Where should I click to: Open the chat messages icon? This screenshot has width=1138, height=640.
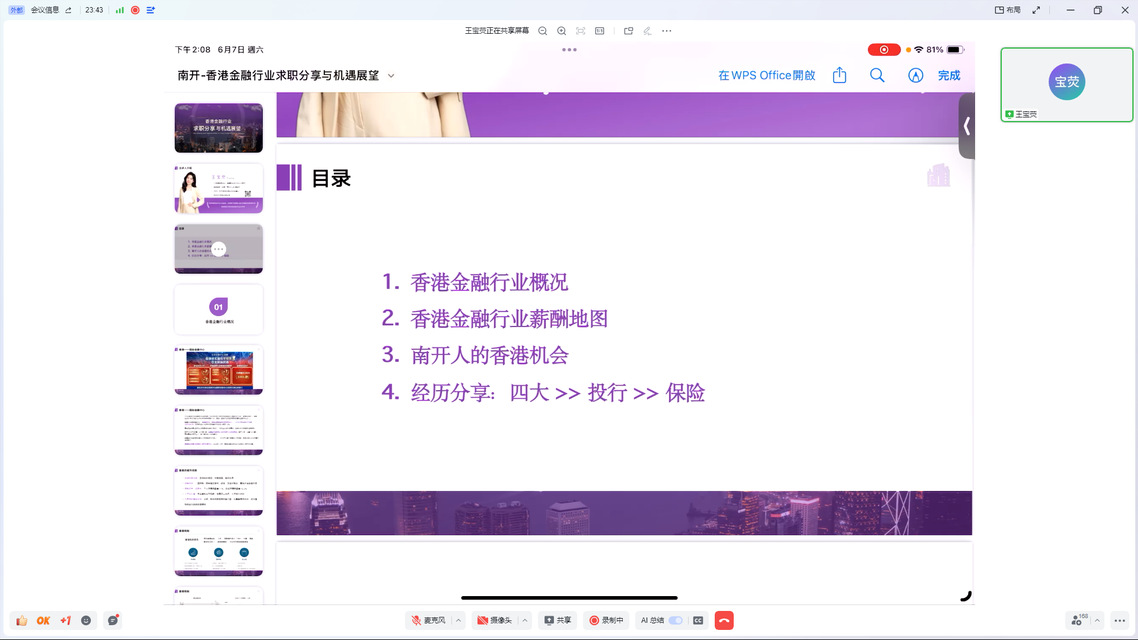coord(113,620)
